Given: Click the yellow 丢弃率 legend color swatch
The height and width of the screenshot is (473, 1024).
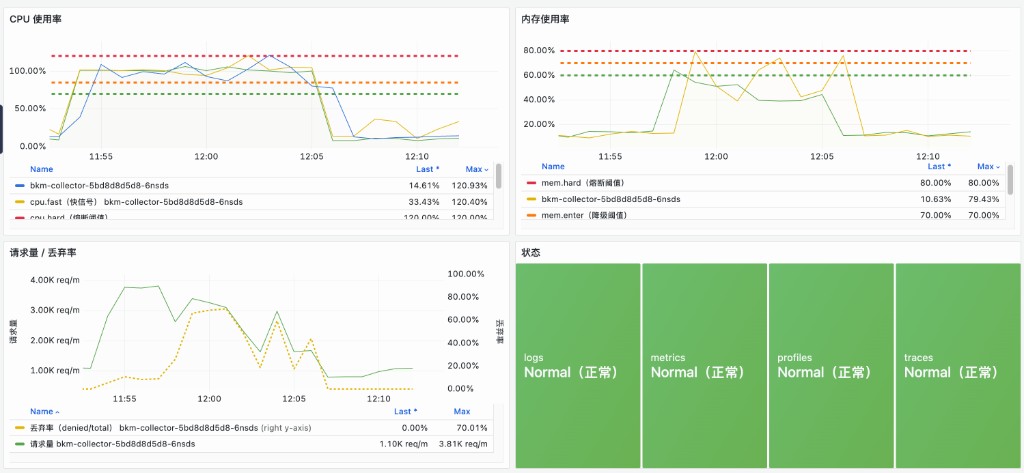Looking at the screenshot, I should coord(20,429).
